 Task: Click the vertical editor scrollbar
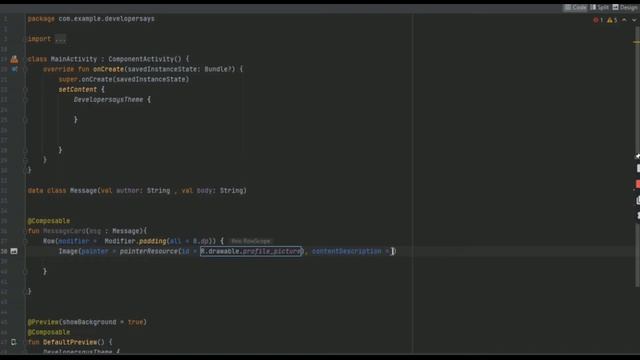pos(637,157)
